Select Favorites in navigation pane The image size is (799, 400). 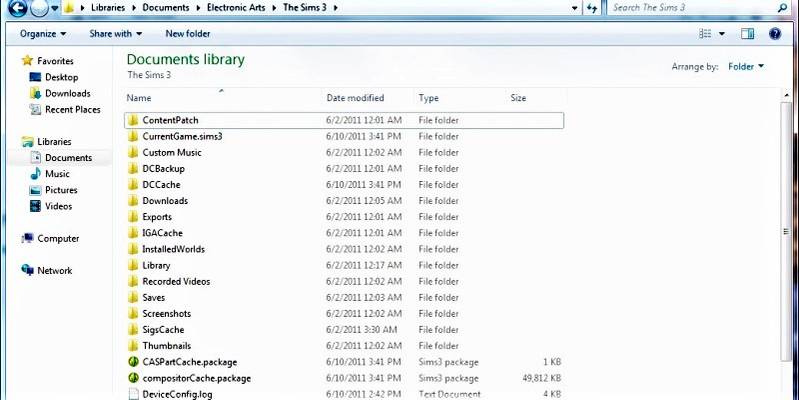tap(55, 61)
